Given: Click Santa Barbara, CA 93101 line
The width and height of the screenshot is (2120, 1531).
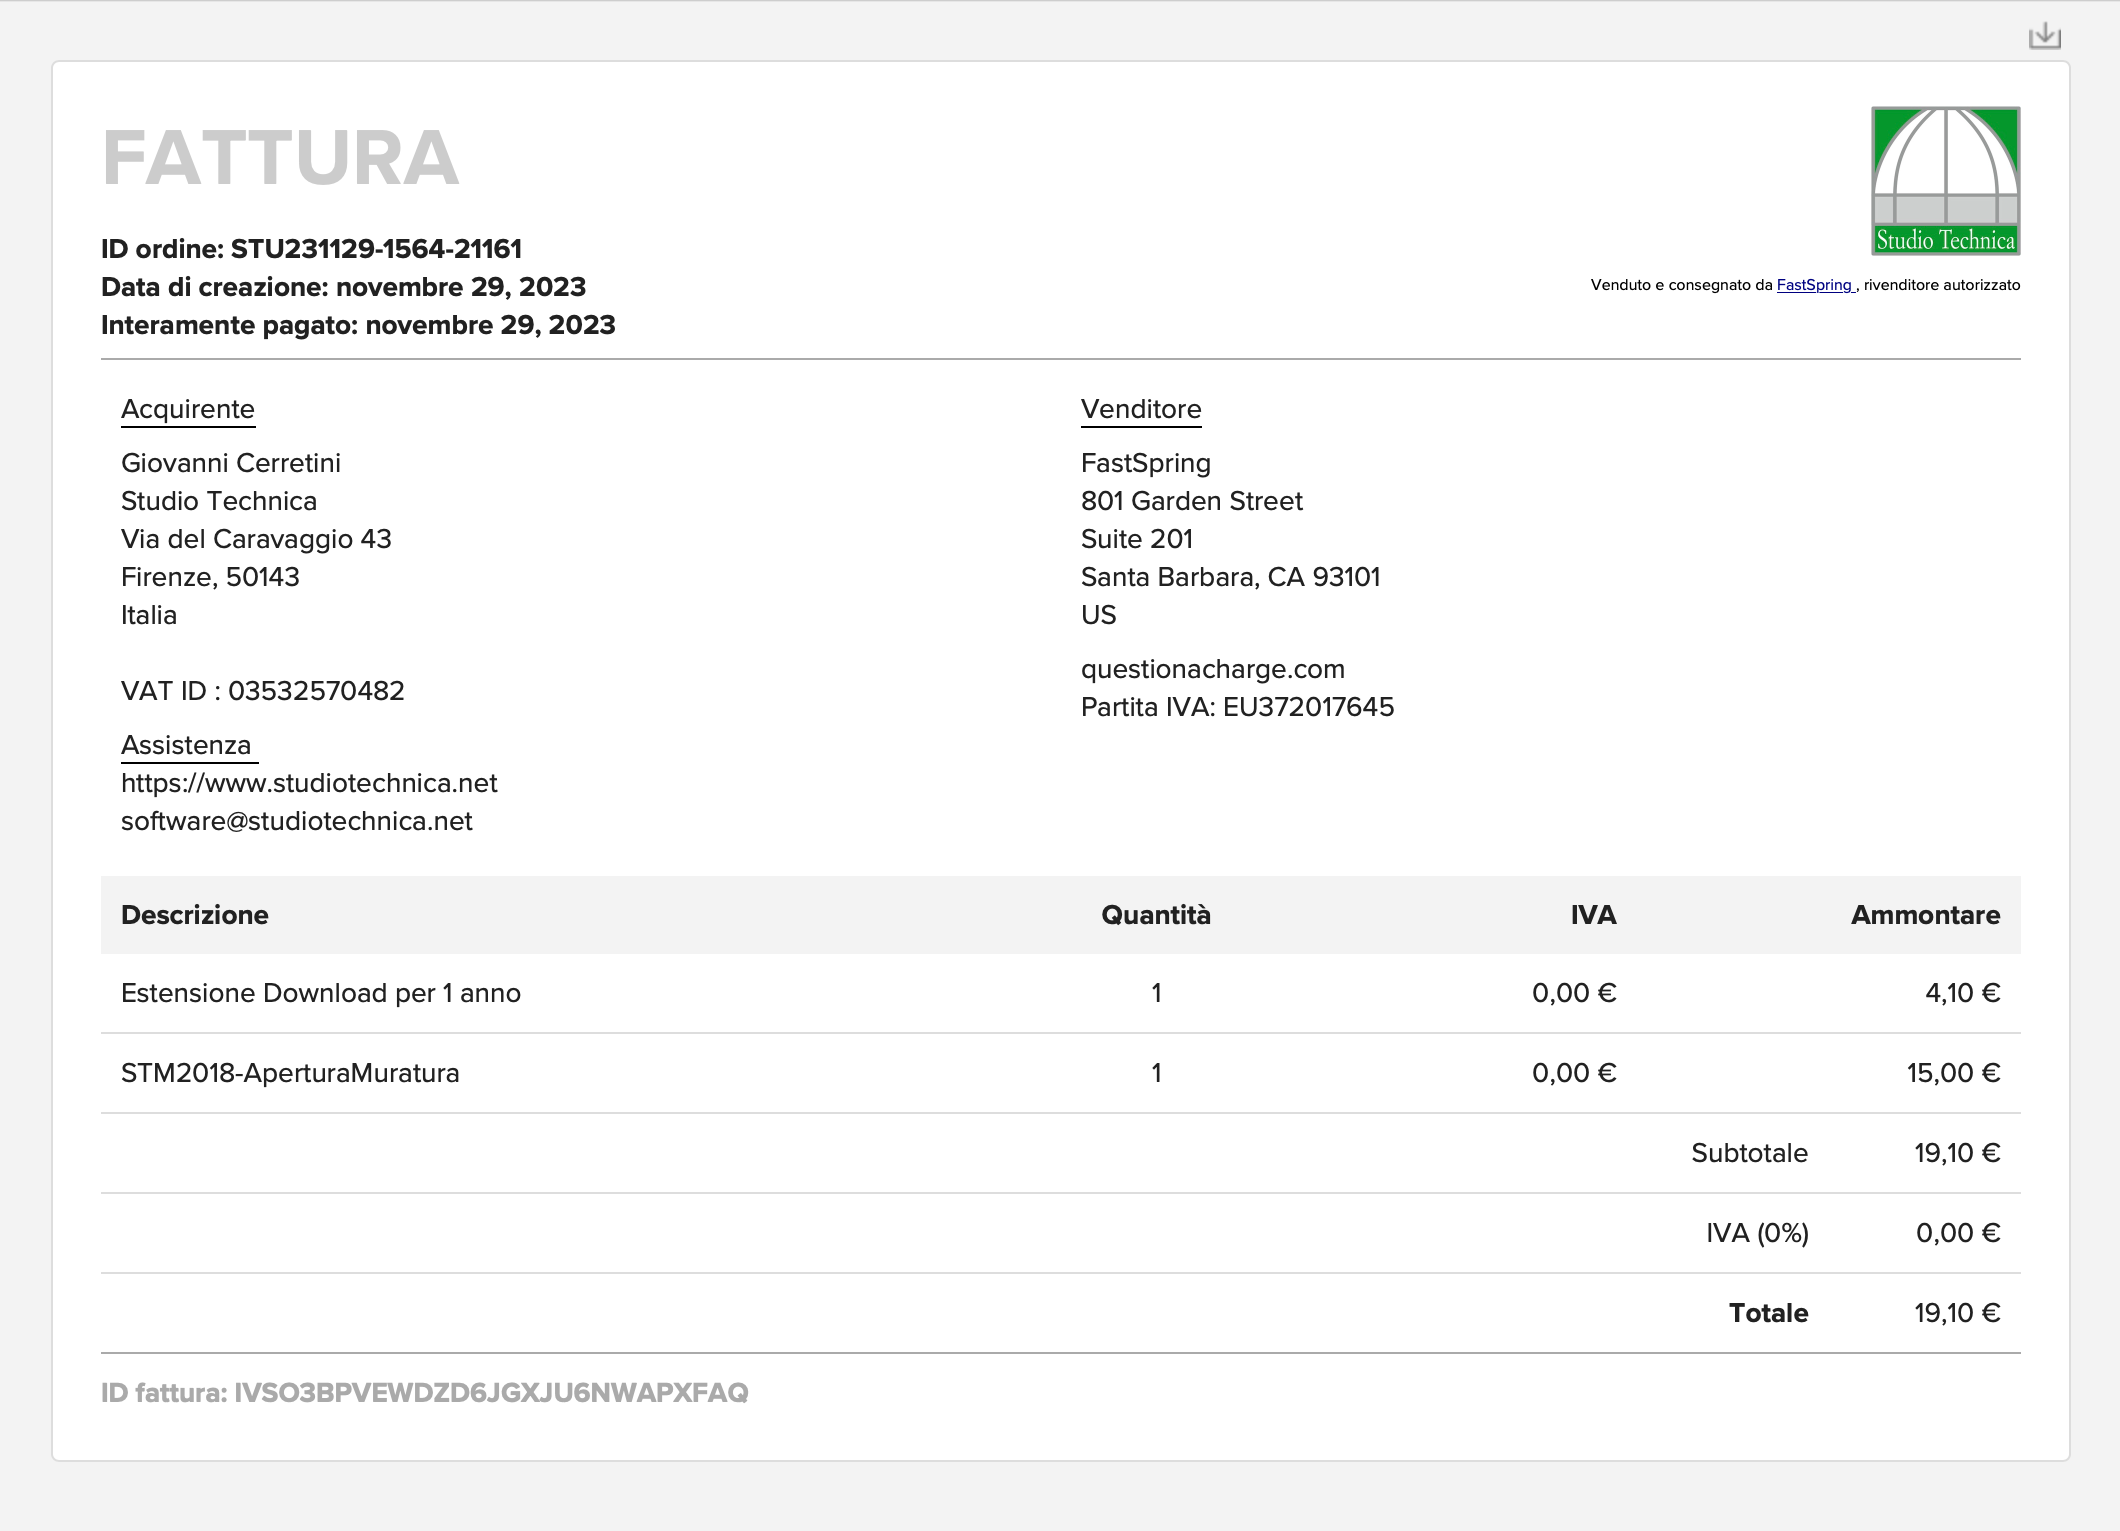Looking at the screenshot, I should [x=1231, y=577].
